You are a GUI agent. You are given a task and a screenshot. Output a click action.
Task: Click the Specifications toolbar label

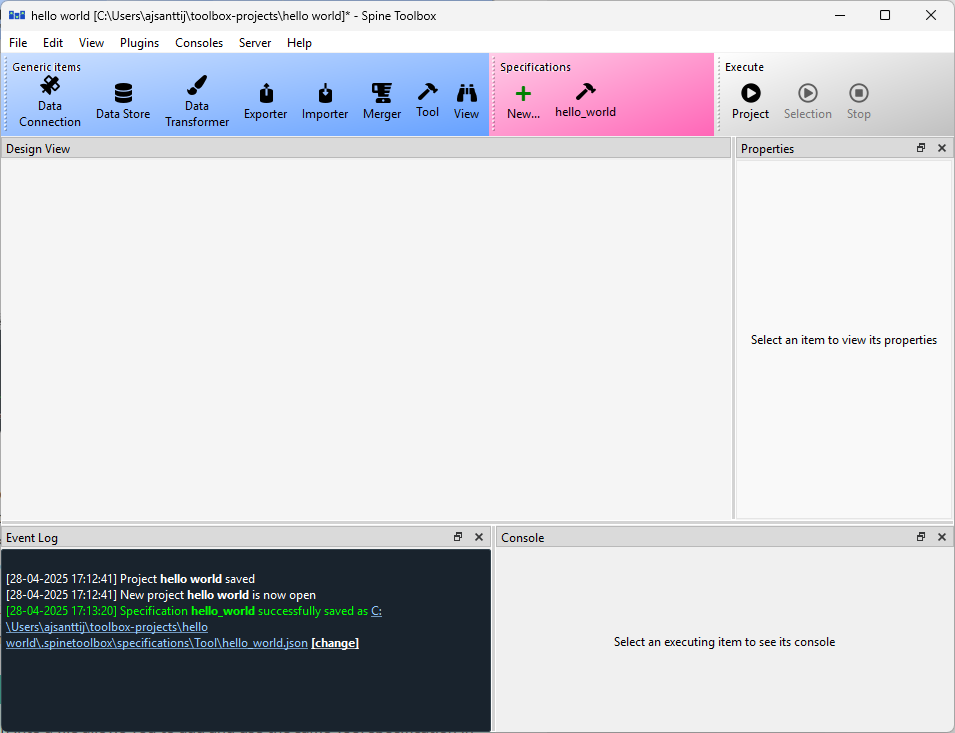pyautogui.click(x=535, y=67)
